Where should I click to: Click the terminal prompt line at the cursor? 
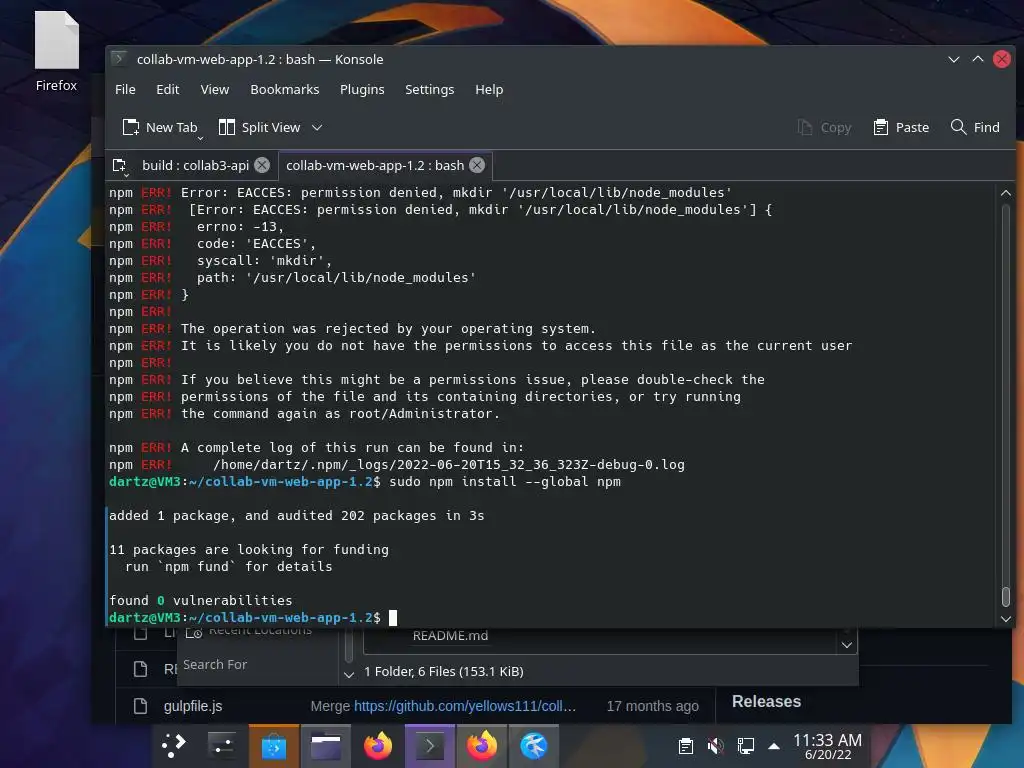[253, 617]
